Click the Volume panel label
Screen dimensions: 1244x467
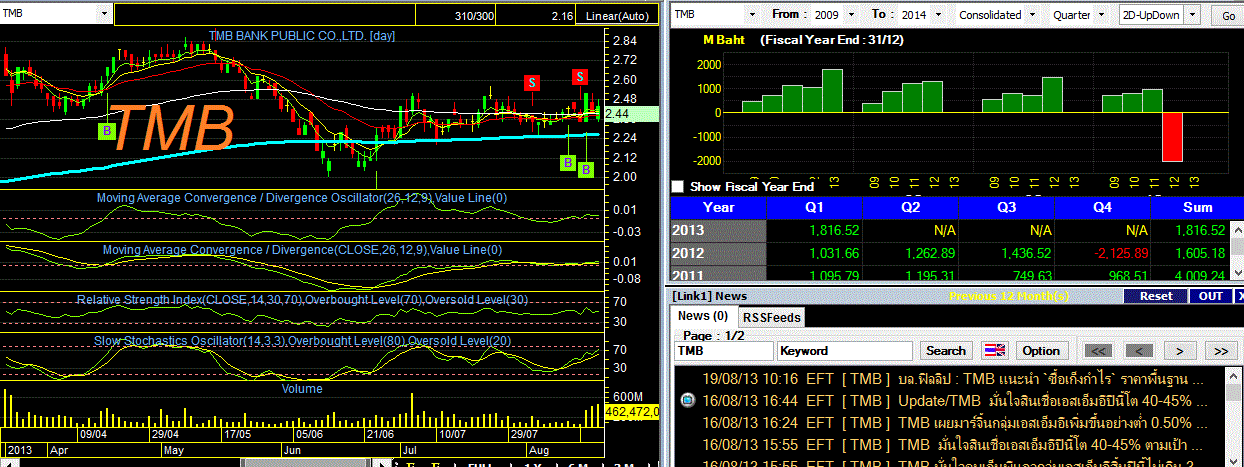click(302, 388)
